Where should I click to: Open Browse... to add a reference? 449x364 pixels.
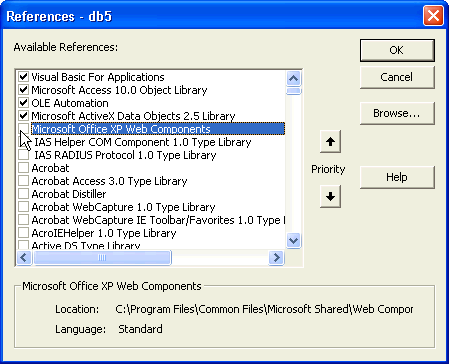point(397,113)
